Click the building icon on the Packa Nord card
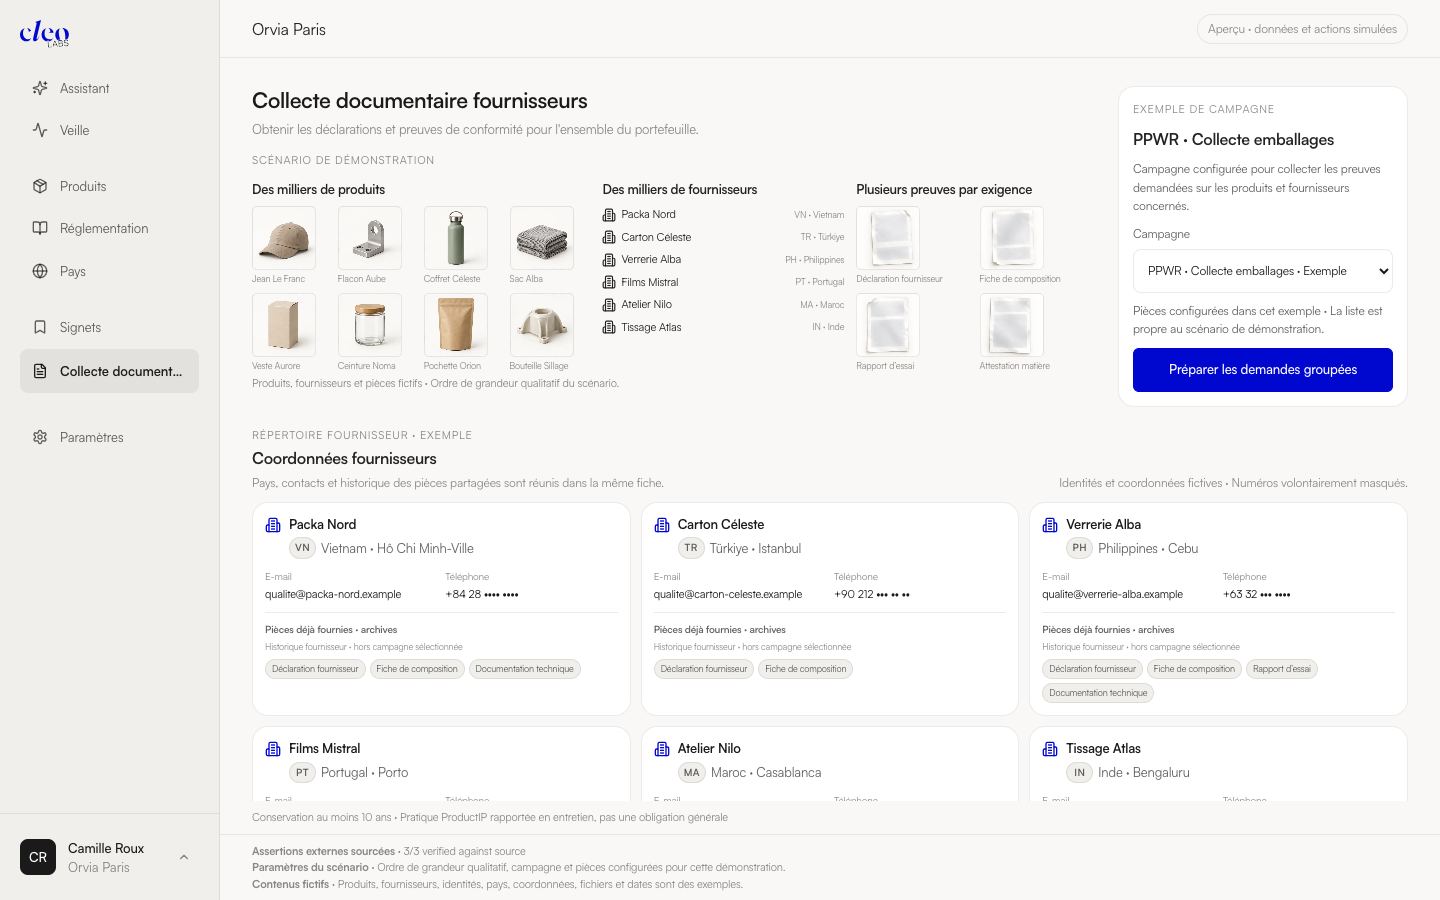This screenshot has height=900, width=1440. point(273,525)
